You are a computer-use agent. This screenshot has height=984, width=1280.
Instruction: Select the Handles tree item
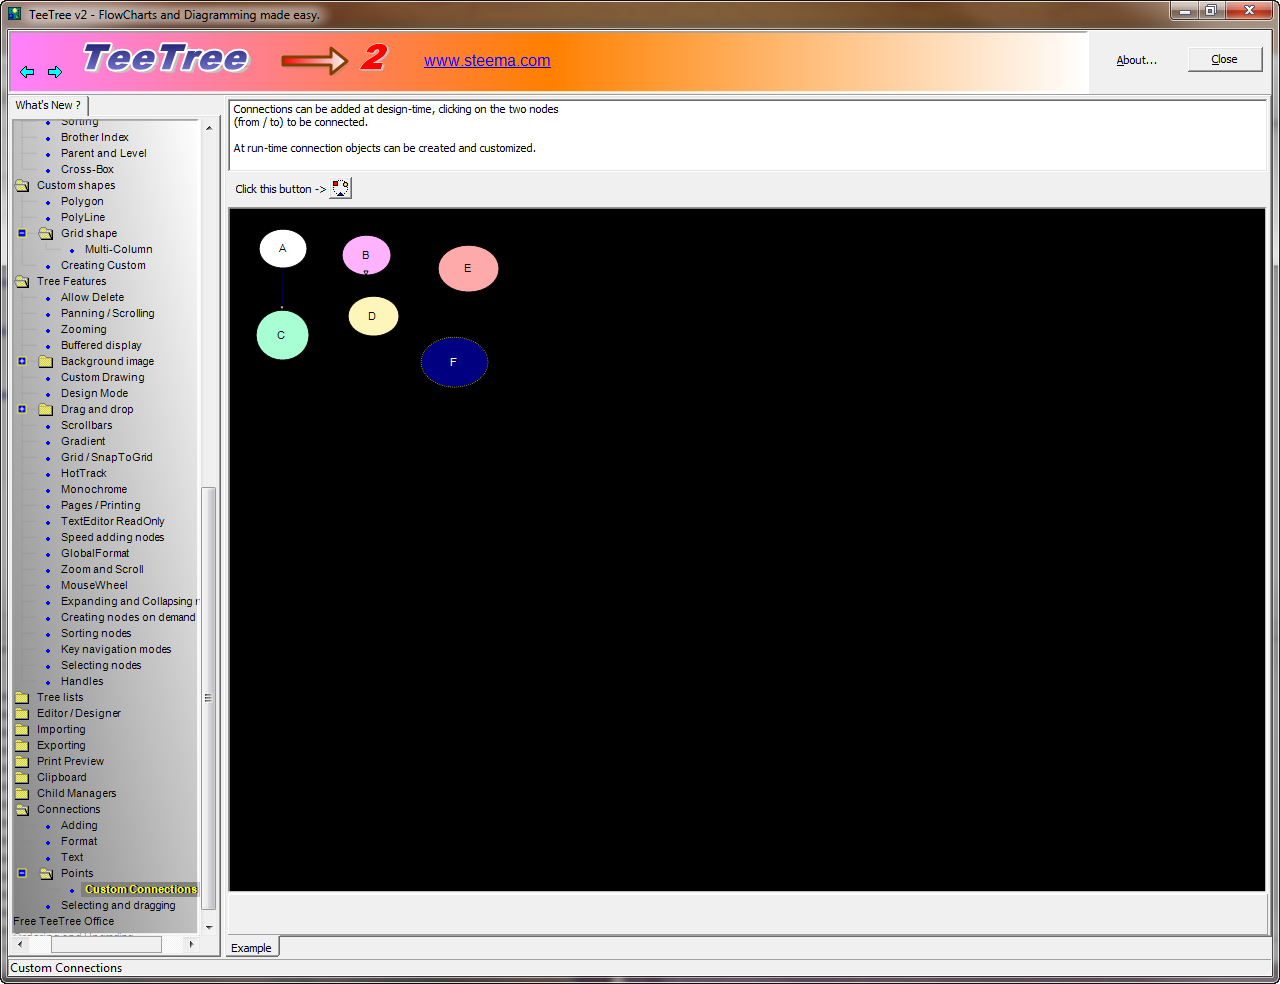click(82, 681)
